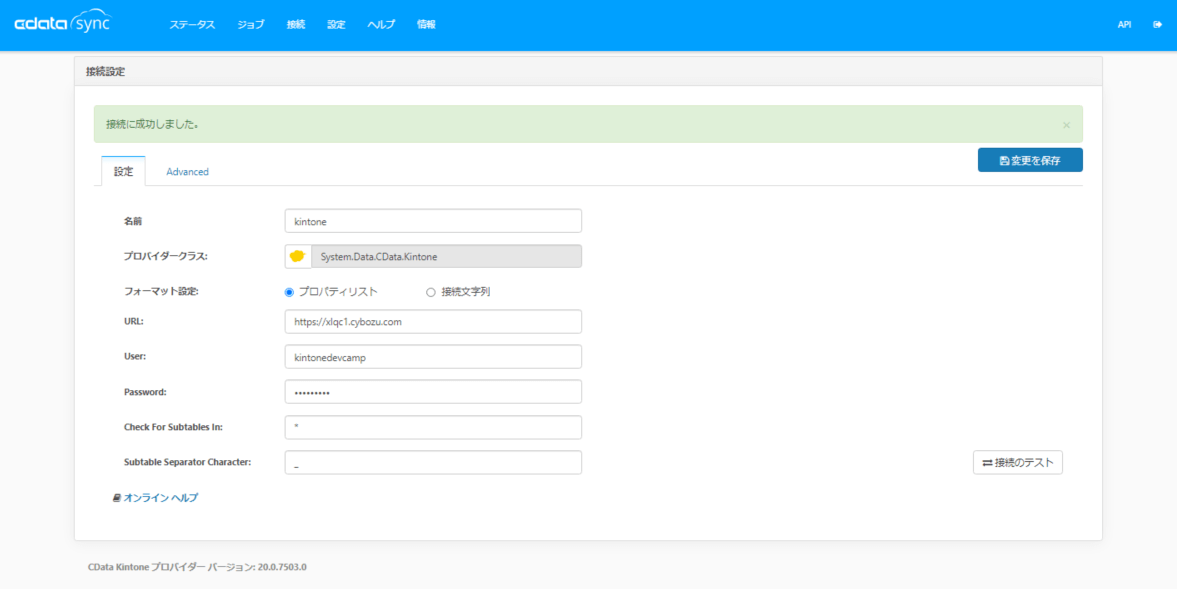Open the 接続 menu
Screen dimensions: 1177x589
pos(296,25)
